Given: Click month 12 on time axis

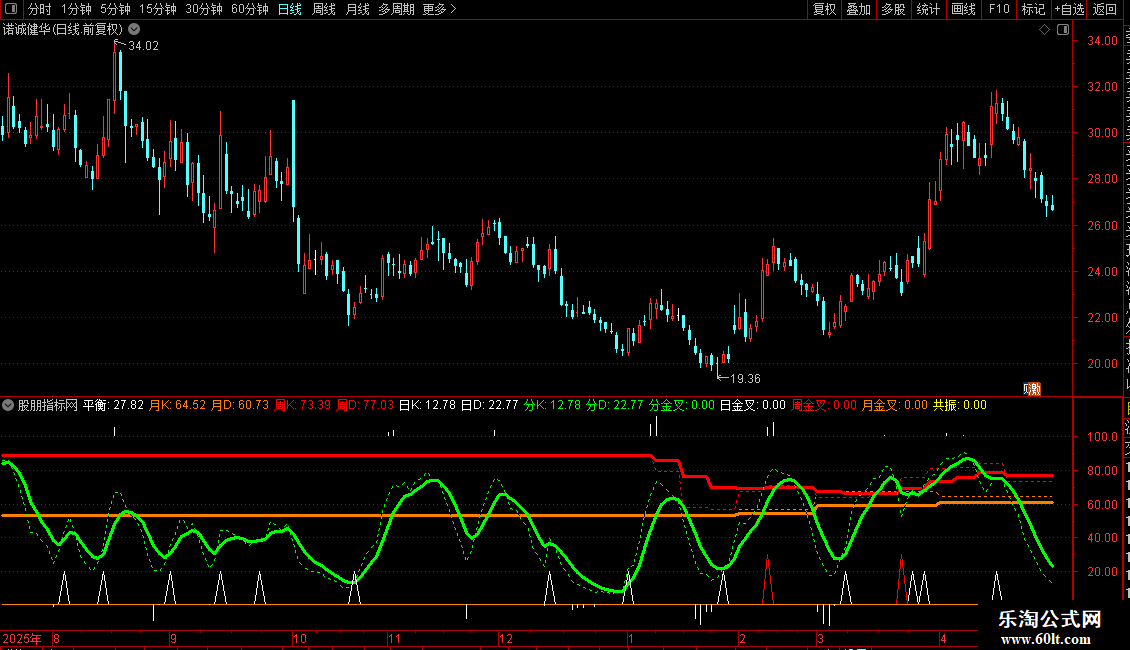Looking at the screenshot, I should pos(506,638).
